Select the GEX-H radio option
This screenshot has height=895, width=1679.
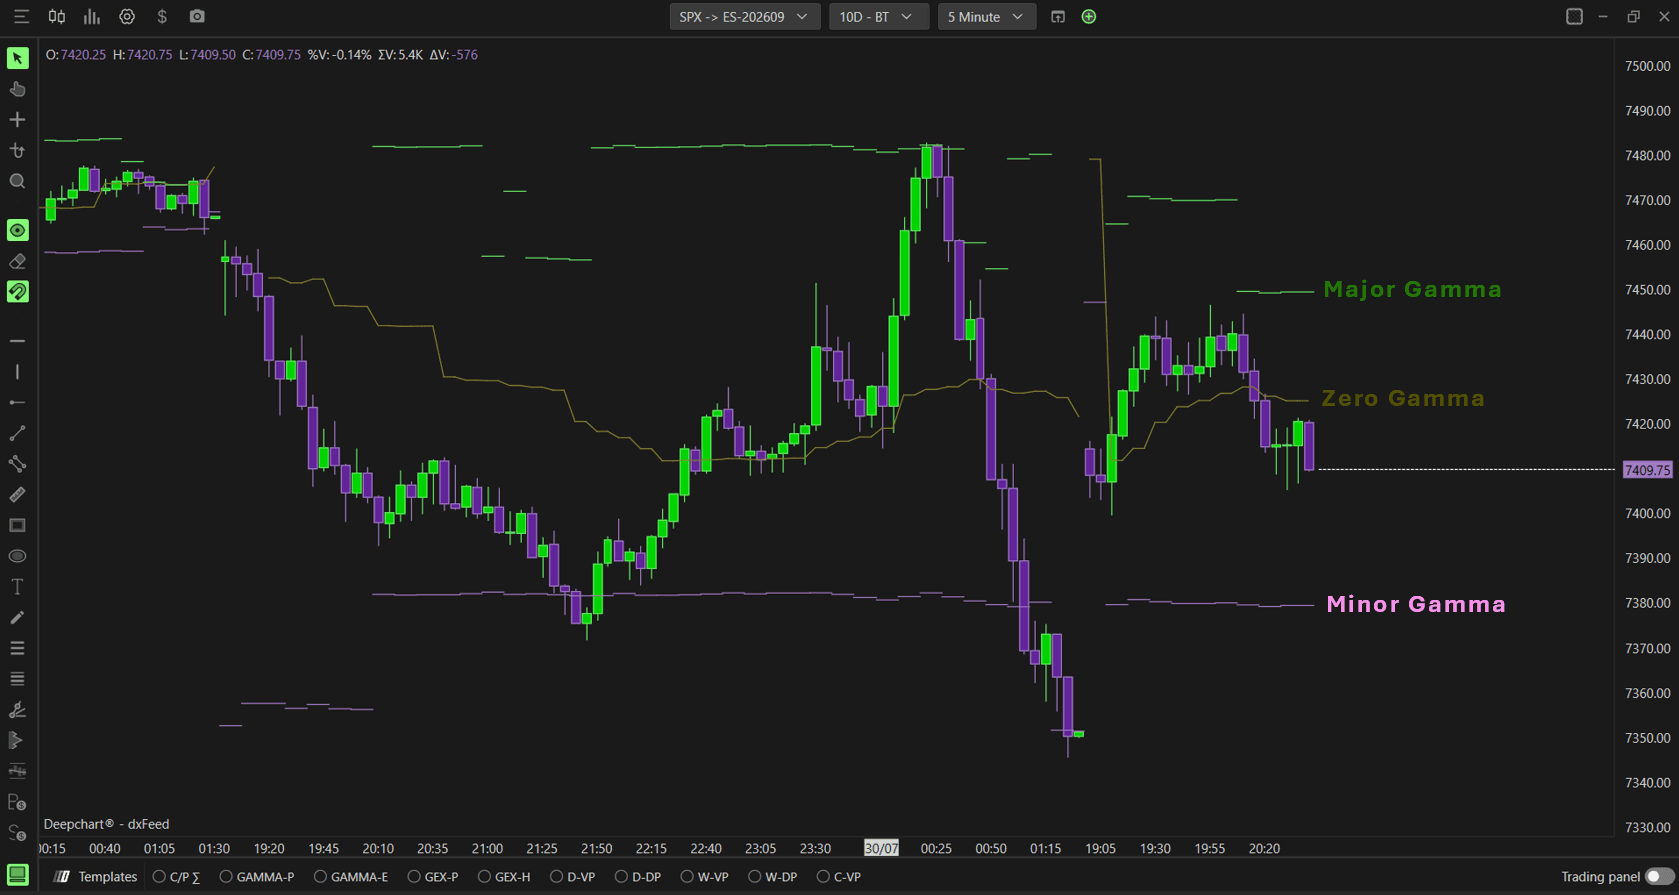click(504, 877)
